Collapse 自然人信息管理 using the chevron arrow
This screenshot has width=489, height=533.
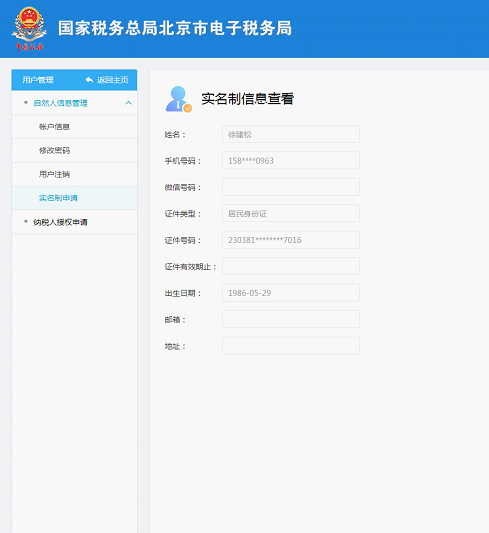(x=128, y=103)
